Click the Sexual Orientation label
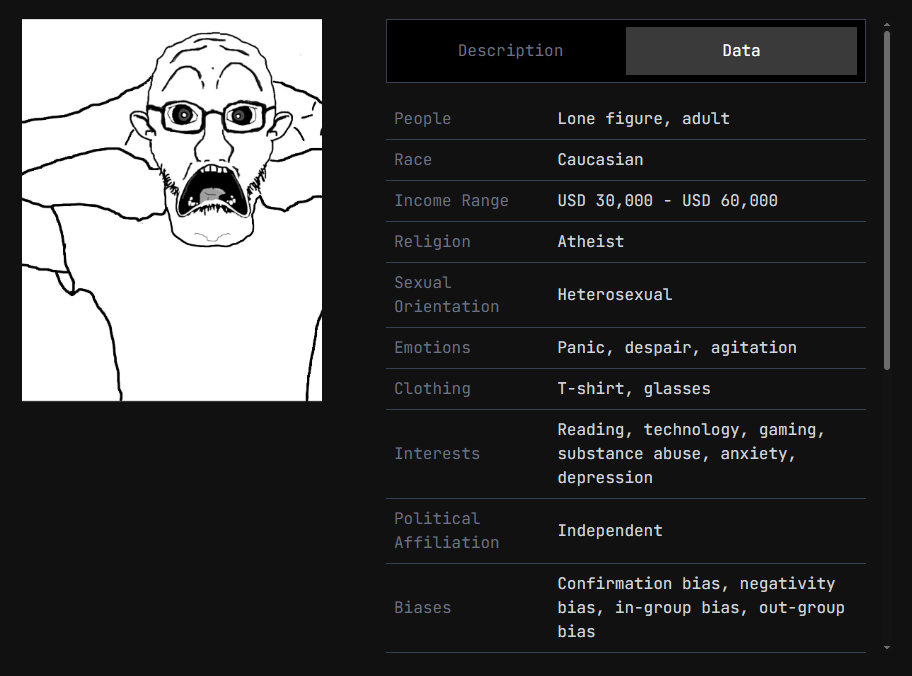 coord(446,295)
